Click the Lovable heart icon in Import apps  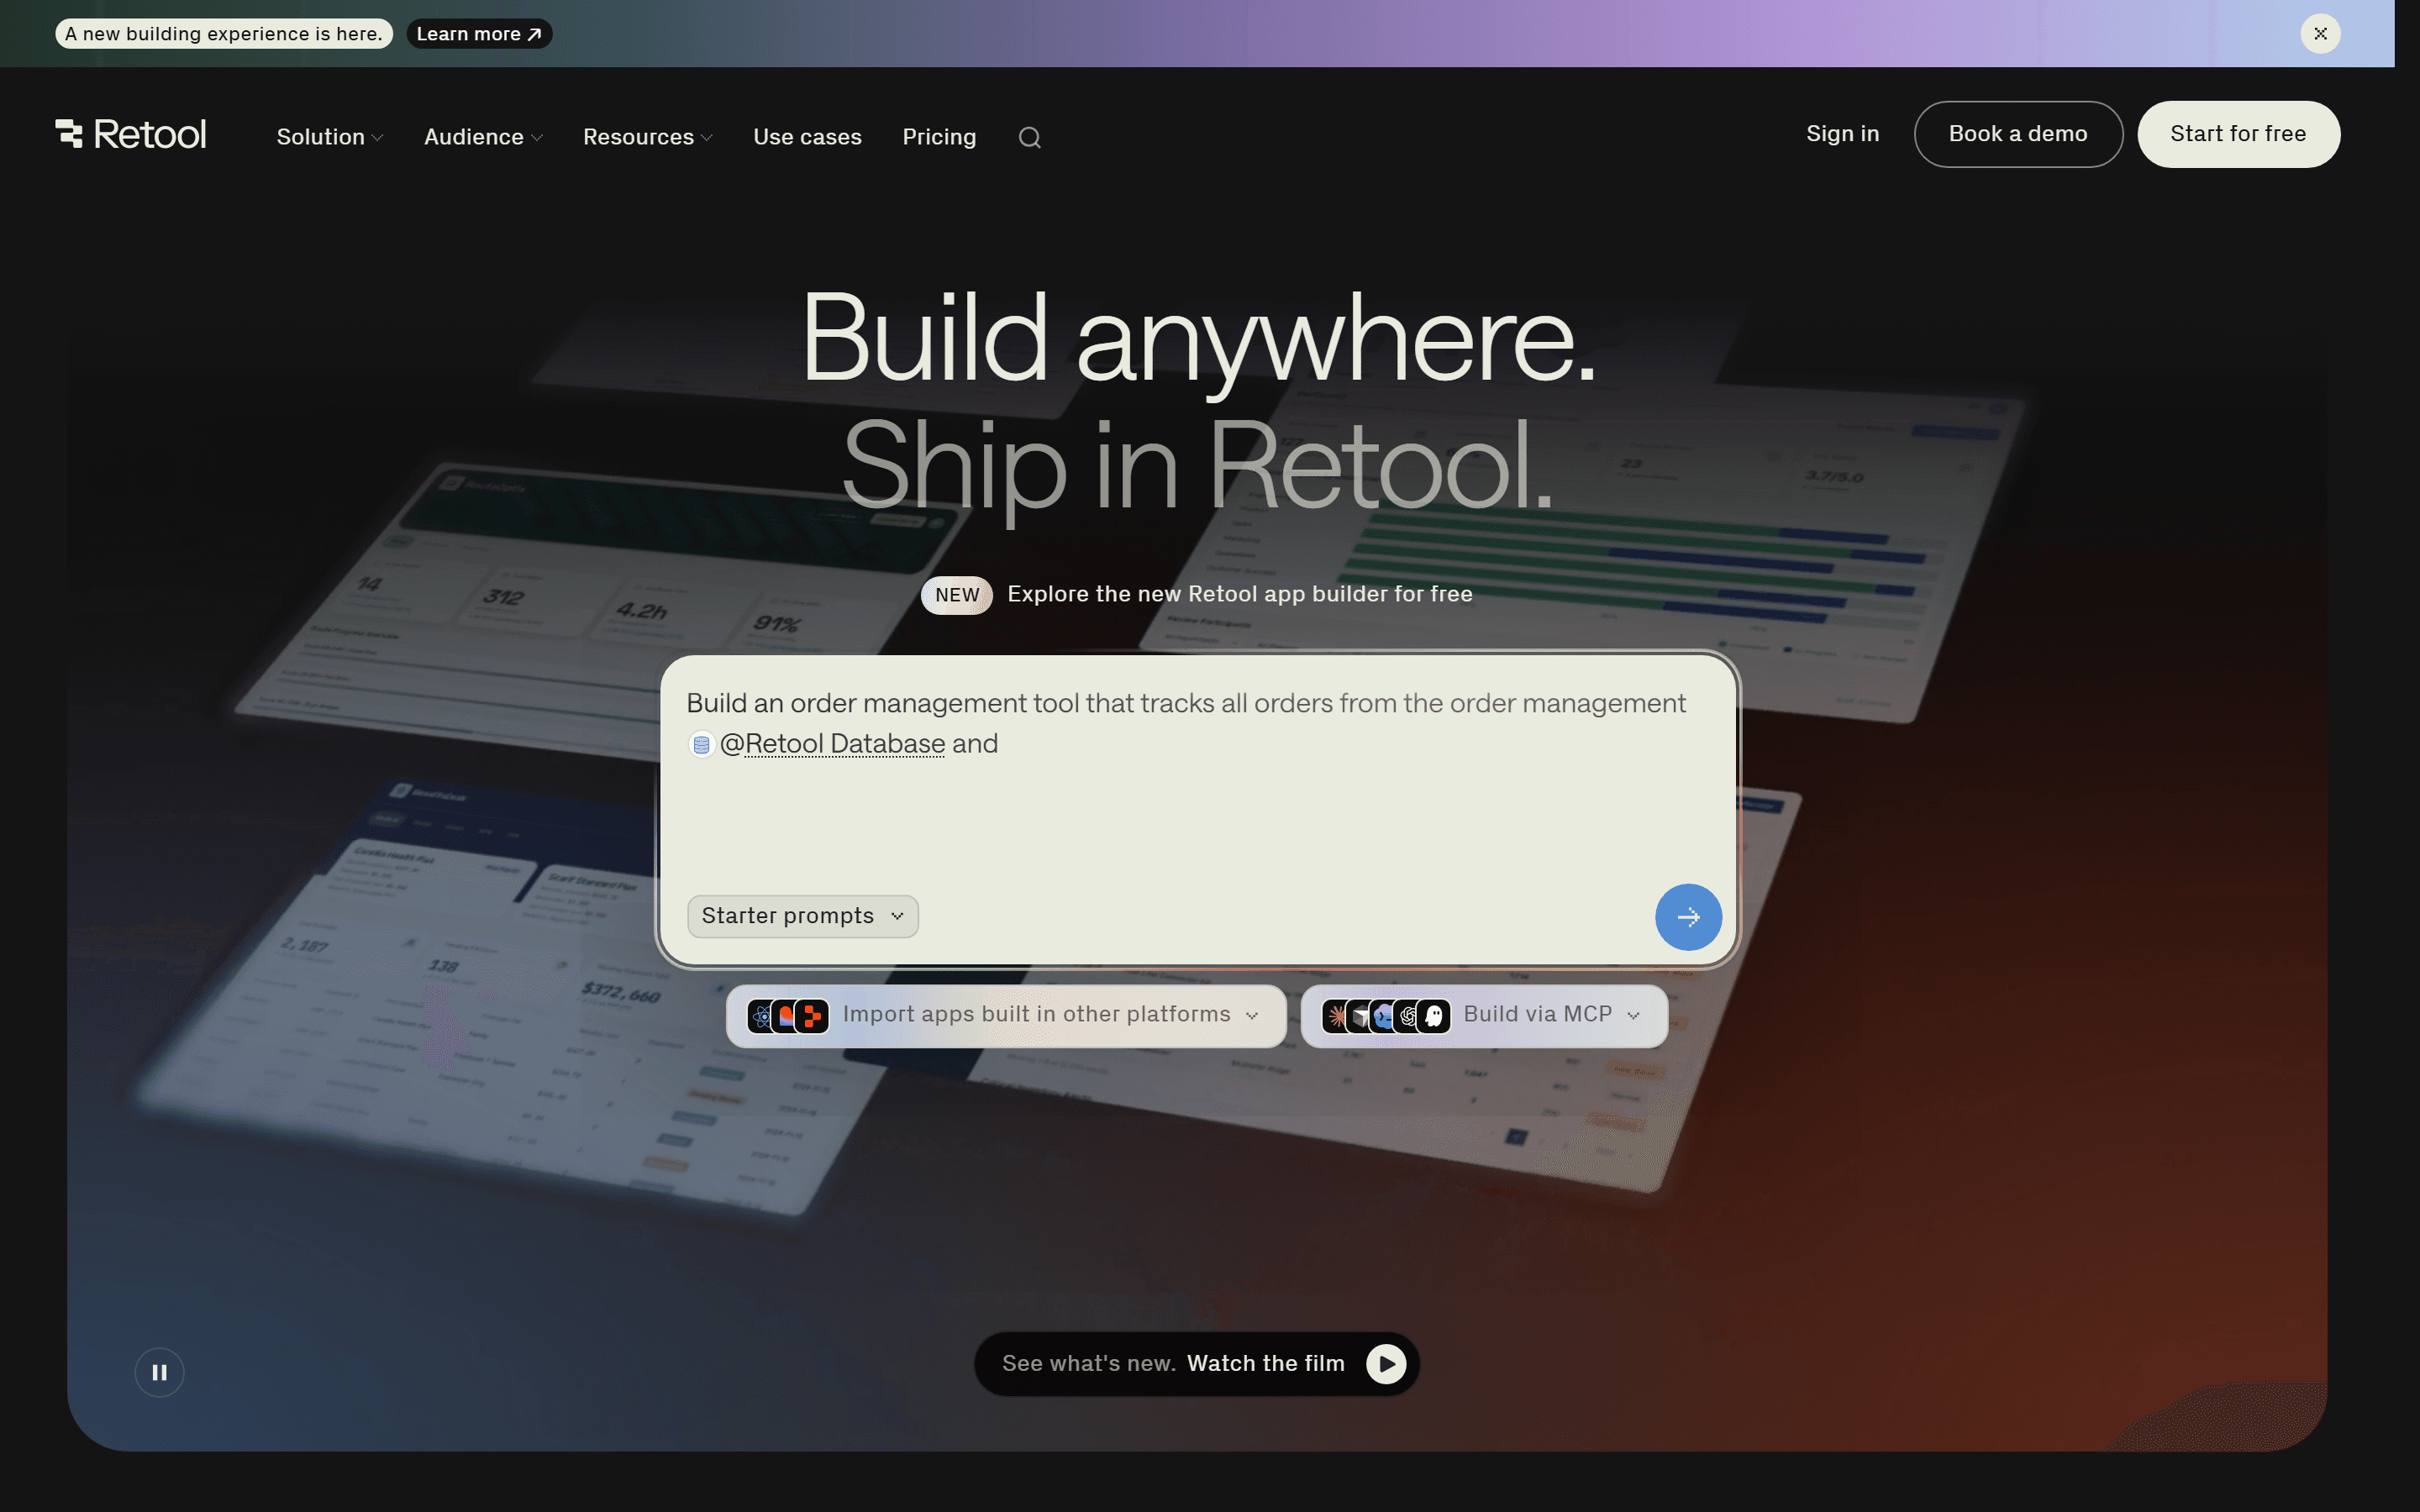[x=786, y=1017]
